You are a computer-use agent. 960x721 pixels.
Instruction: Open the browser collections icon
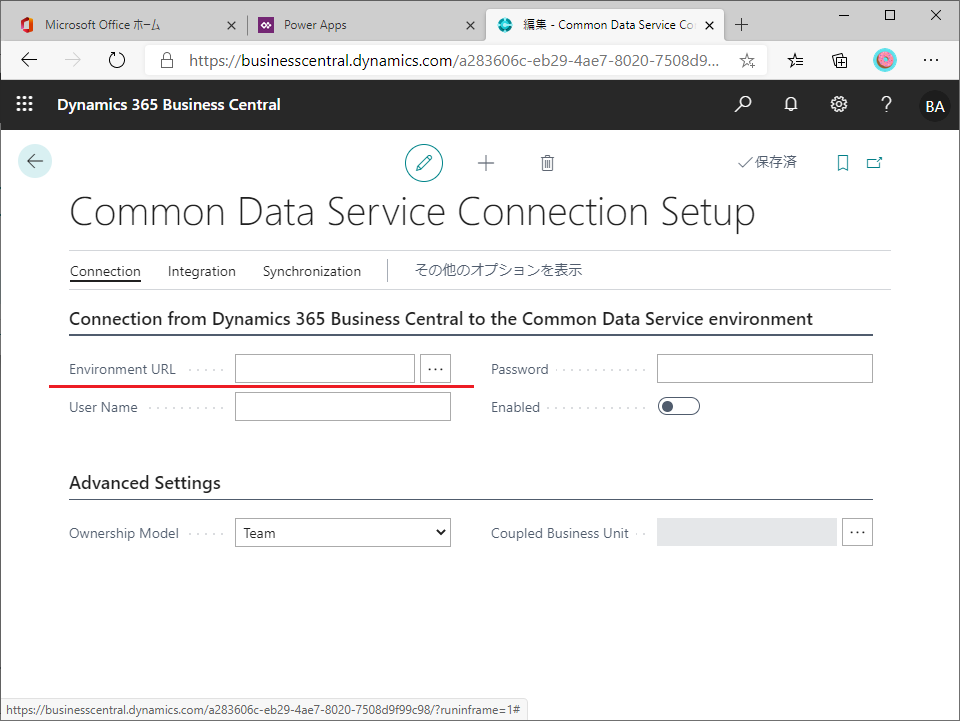(839, 60)
